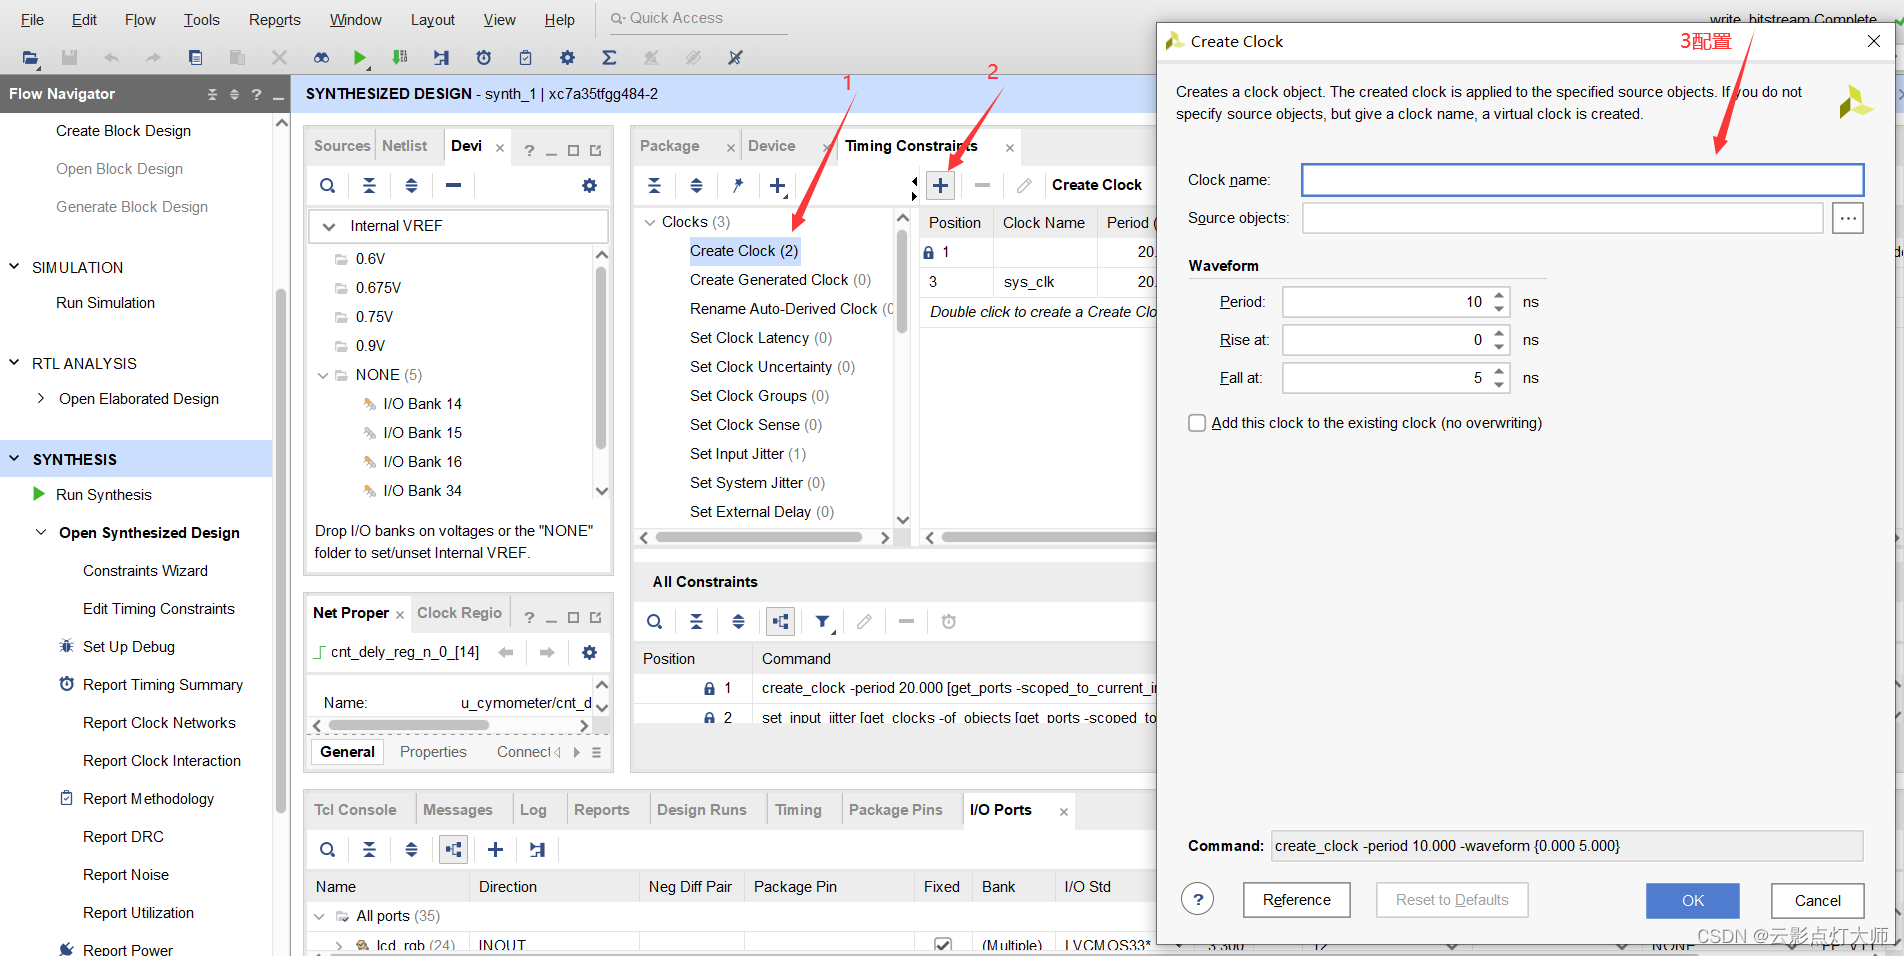Click OK in Create Clock dialog

pyautogui.click(x=1692, y=900)
